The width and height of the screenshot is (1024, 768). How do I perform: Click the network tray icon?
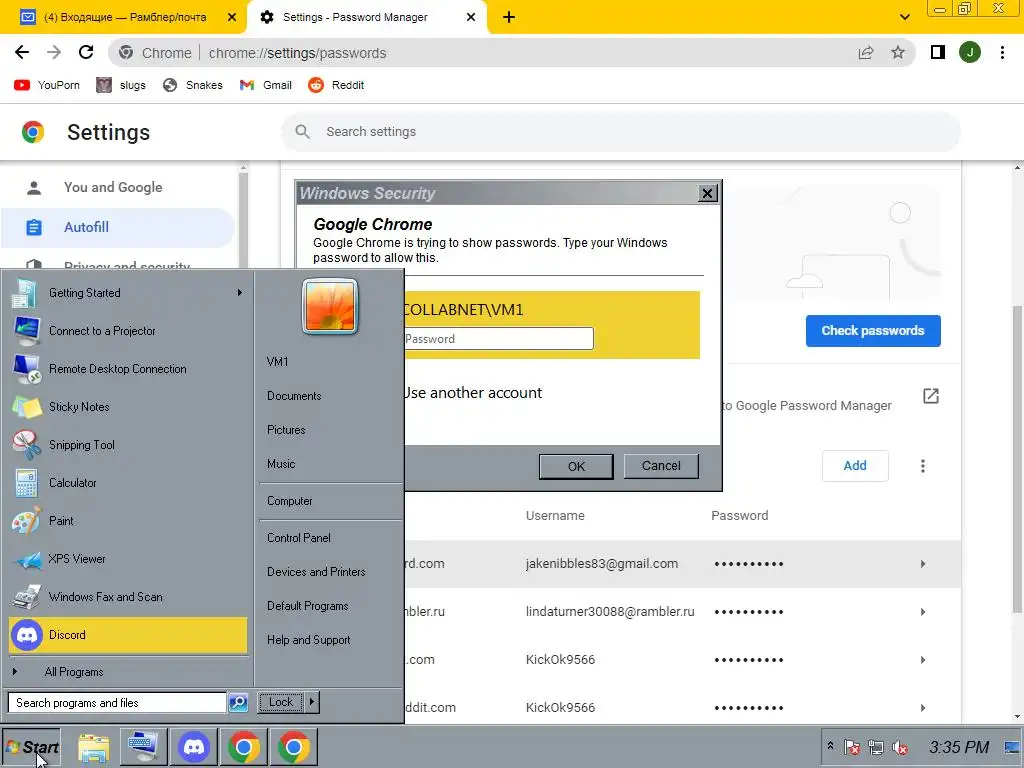pos(876,747)
